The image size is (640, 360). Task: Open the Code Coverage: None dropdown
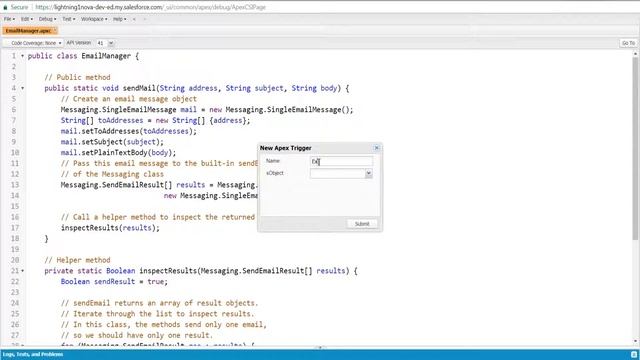point(36,43)
